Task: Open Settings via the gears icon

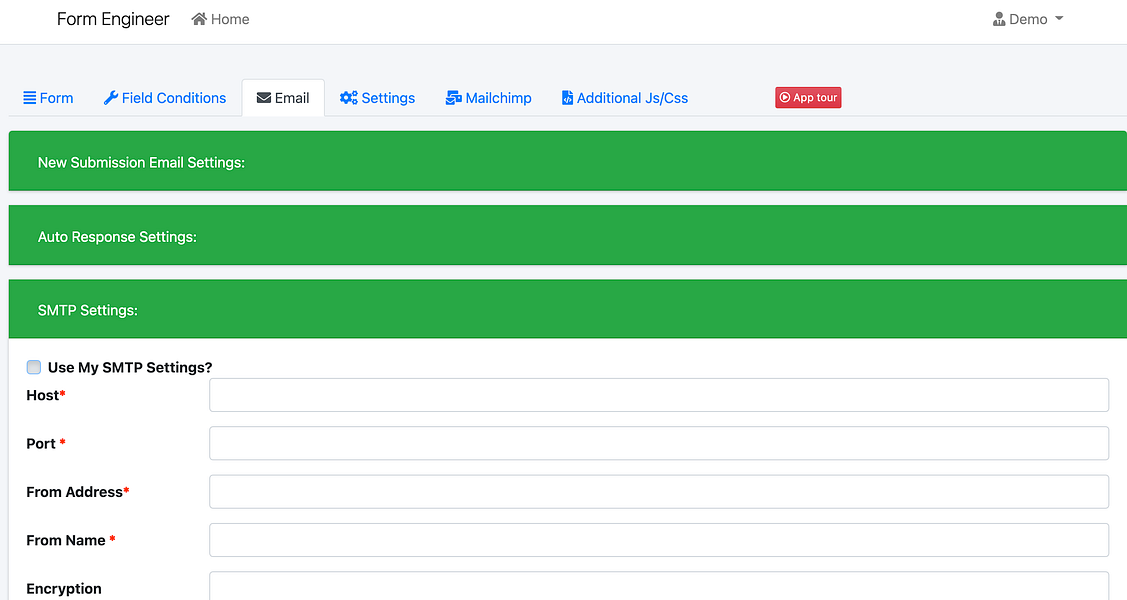Action: (x=347, y=97)
